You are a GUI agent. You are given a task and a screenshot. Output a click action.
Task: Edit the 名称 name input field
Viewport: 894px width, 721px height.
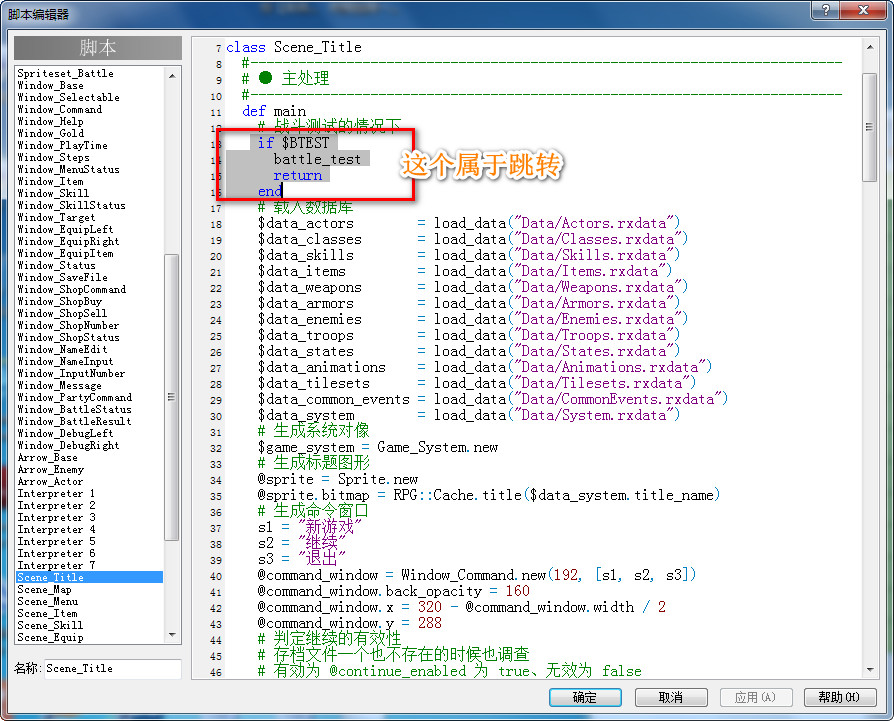click(112, 669)
